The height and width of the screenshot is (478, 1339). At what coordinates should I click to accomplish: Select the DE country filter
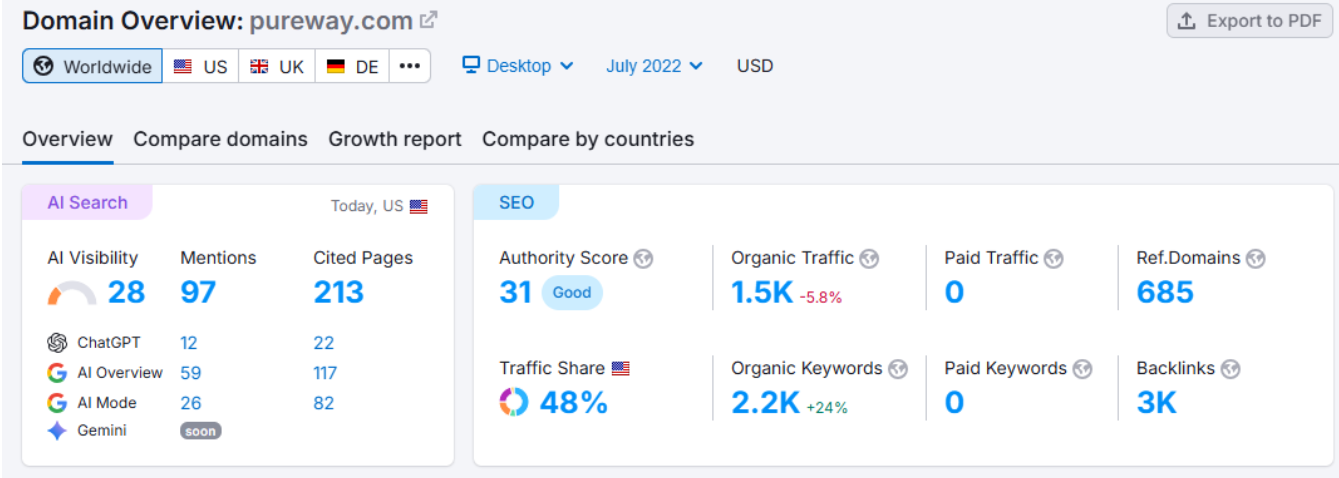tap(353, 66)
